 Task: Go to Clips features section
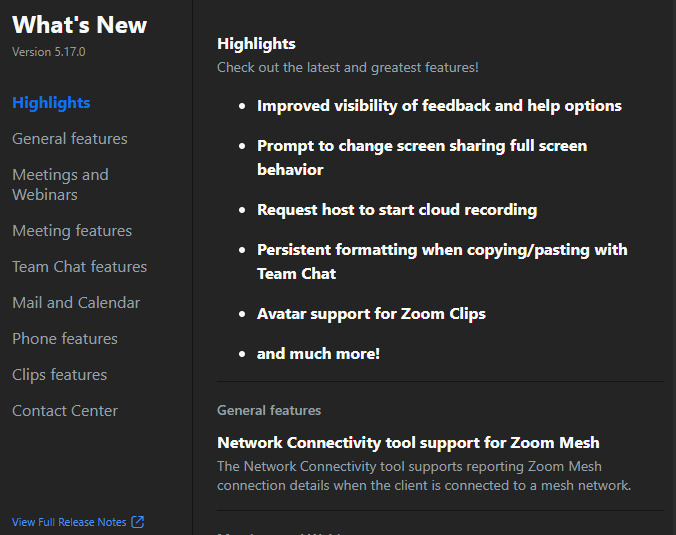click(59, 375)
